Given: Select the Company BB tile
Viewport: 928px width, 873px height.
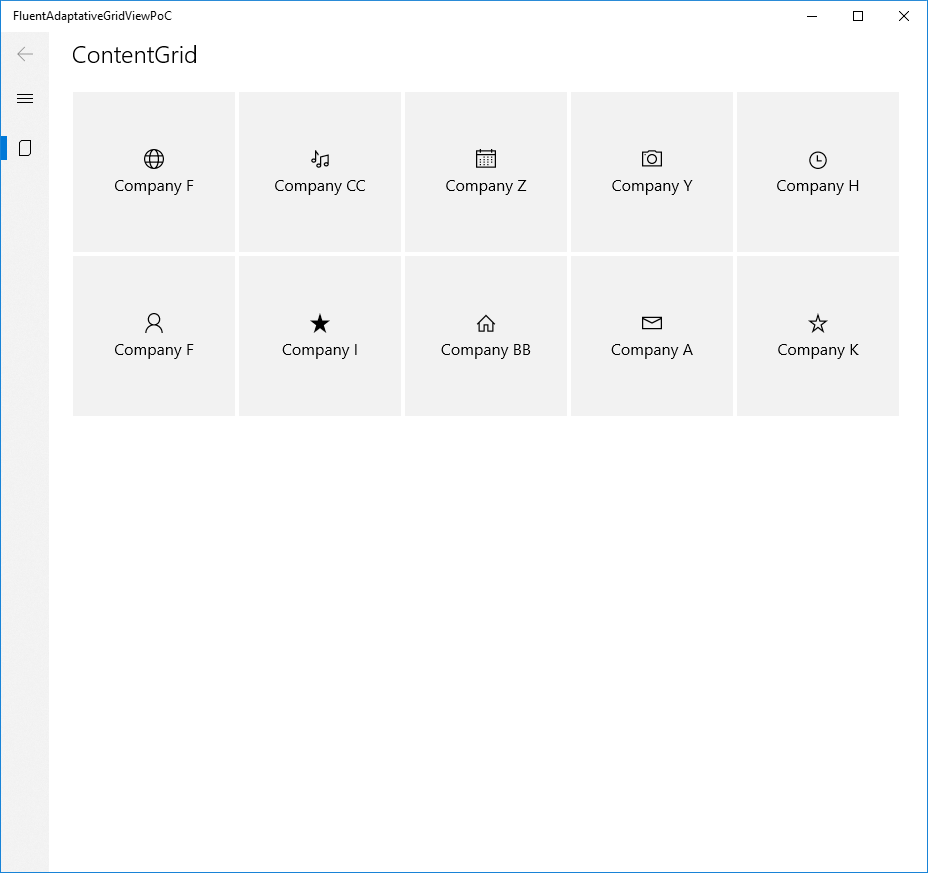Looking at the screenshot, I should point(485,336).
